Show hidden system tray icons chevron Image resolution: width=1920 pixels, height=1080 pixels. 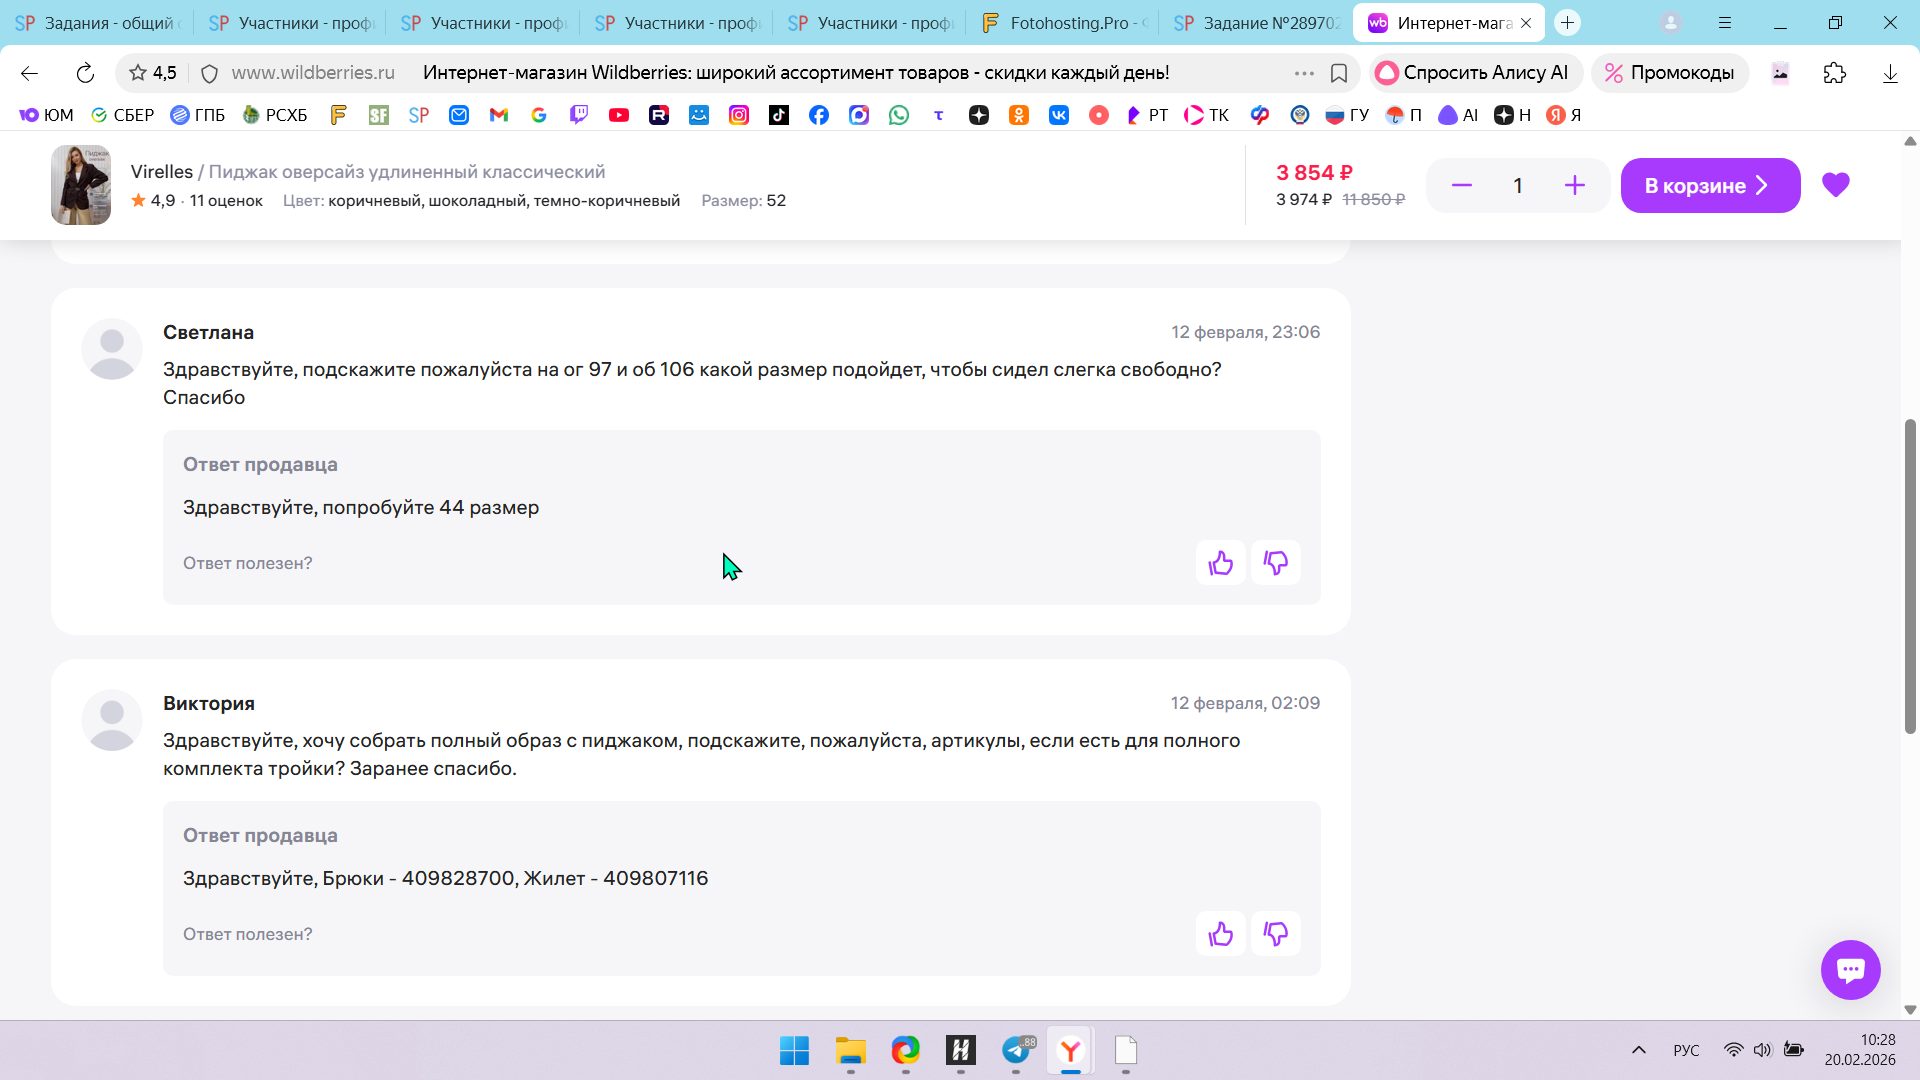(x=1638, y=1050)
